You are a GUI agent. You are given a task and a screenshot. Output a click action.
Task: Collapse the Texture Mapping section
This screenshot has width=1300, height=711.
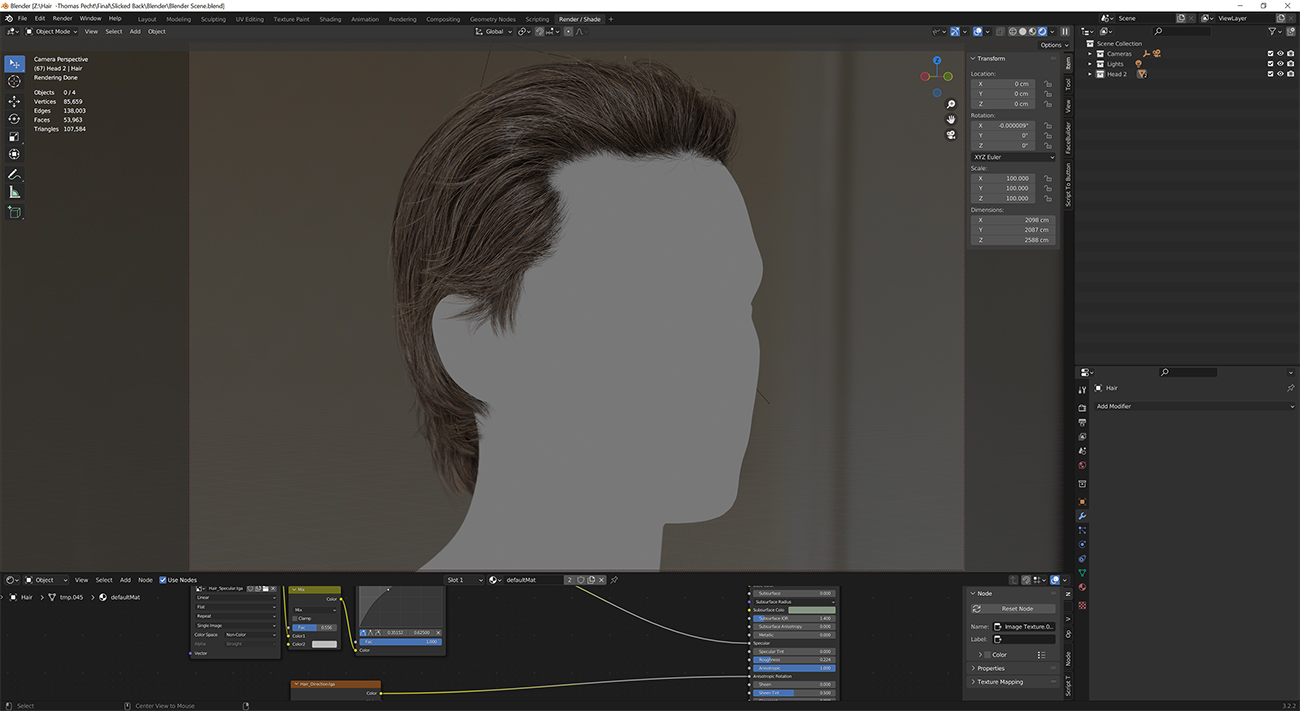[x=1000, y=681]
